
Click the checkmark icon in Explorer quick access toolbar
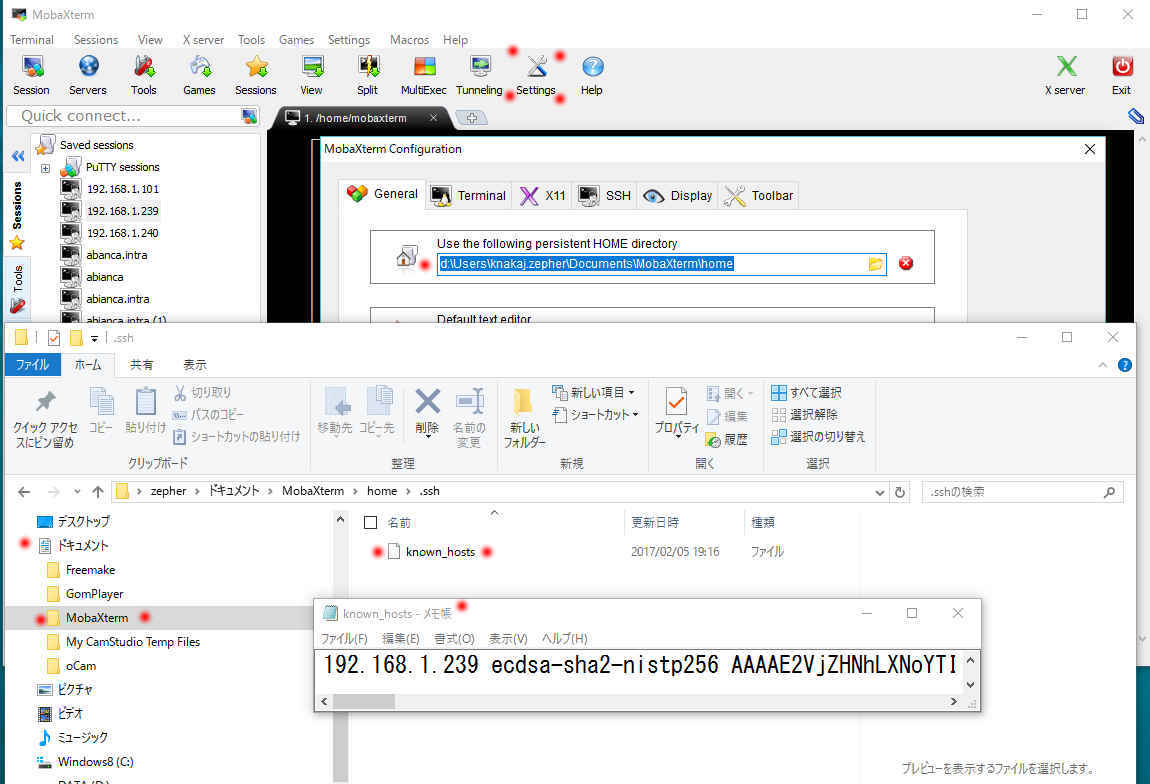pos(54,338)
